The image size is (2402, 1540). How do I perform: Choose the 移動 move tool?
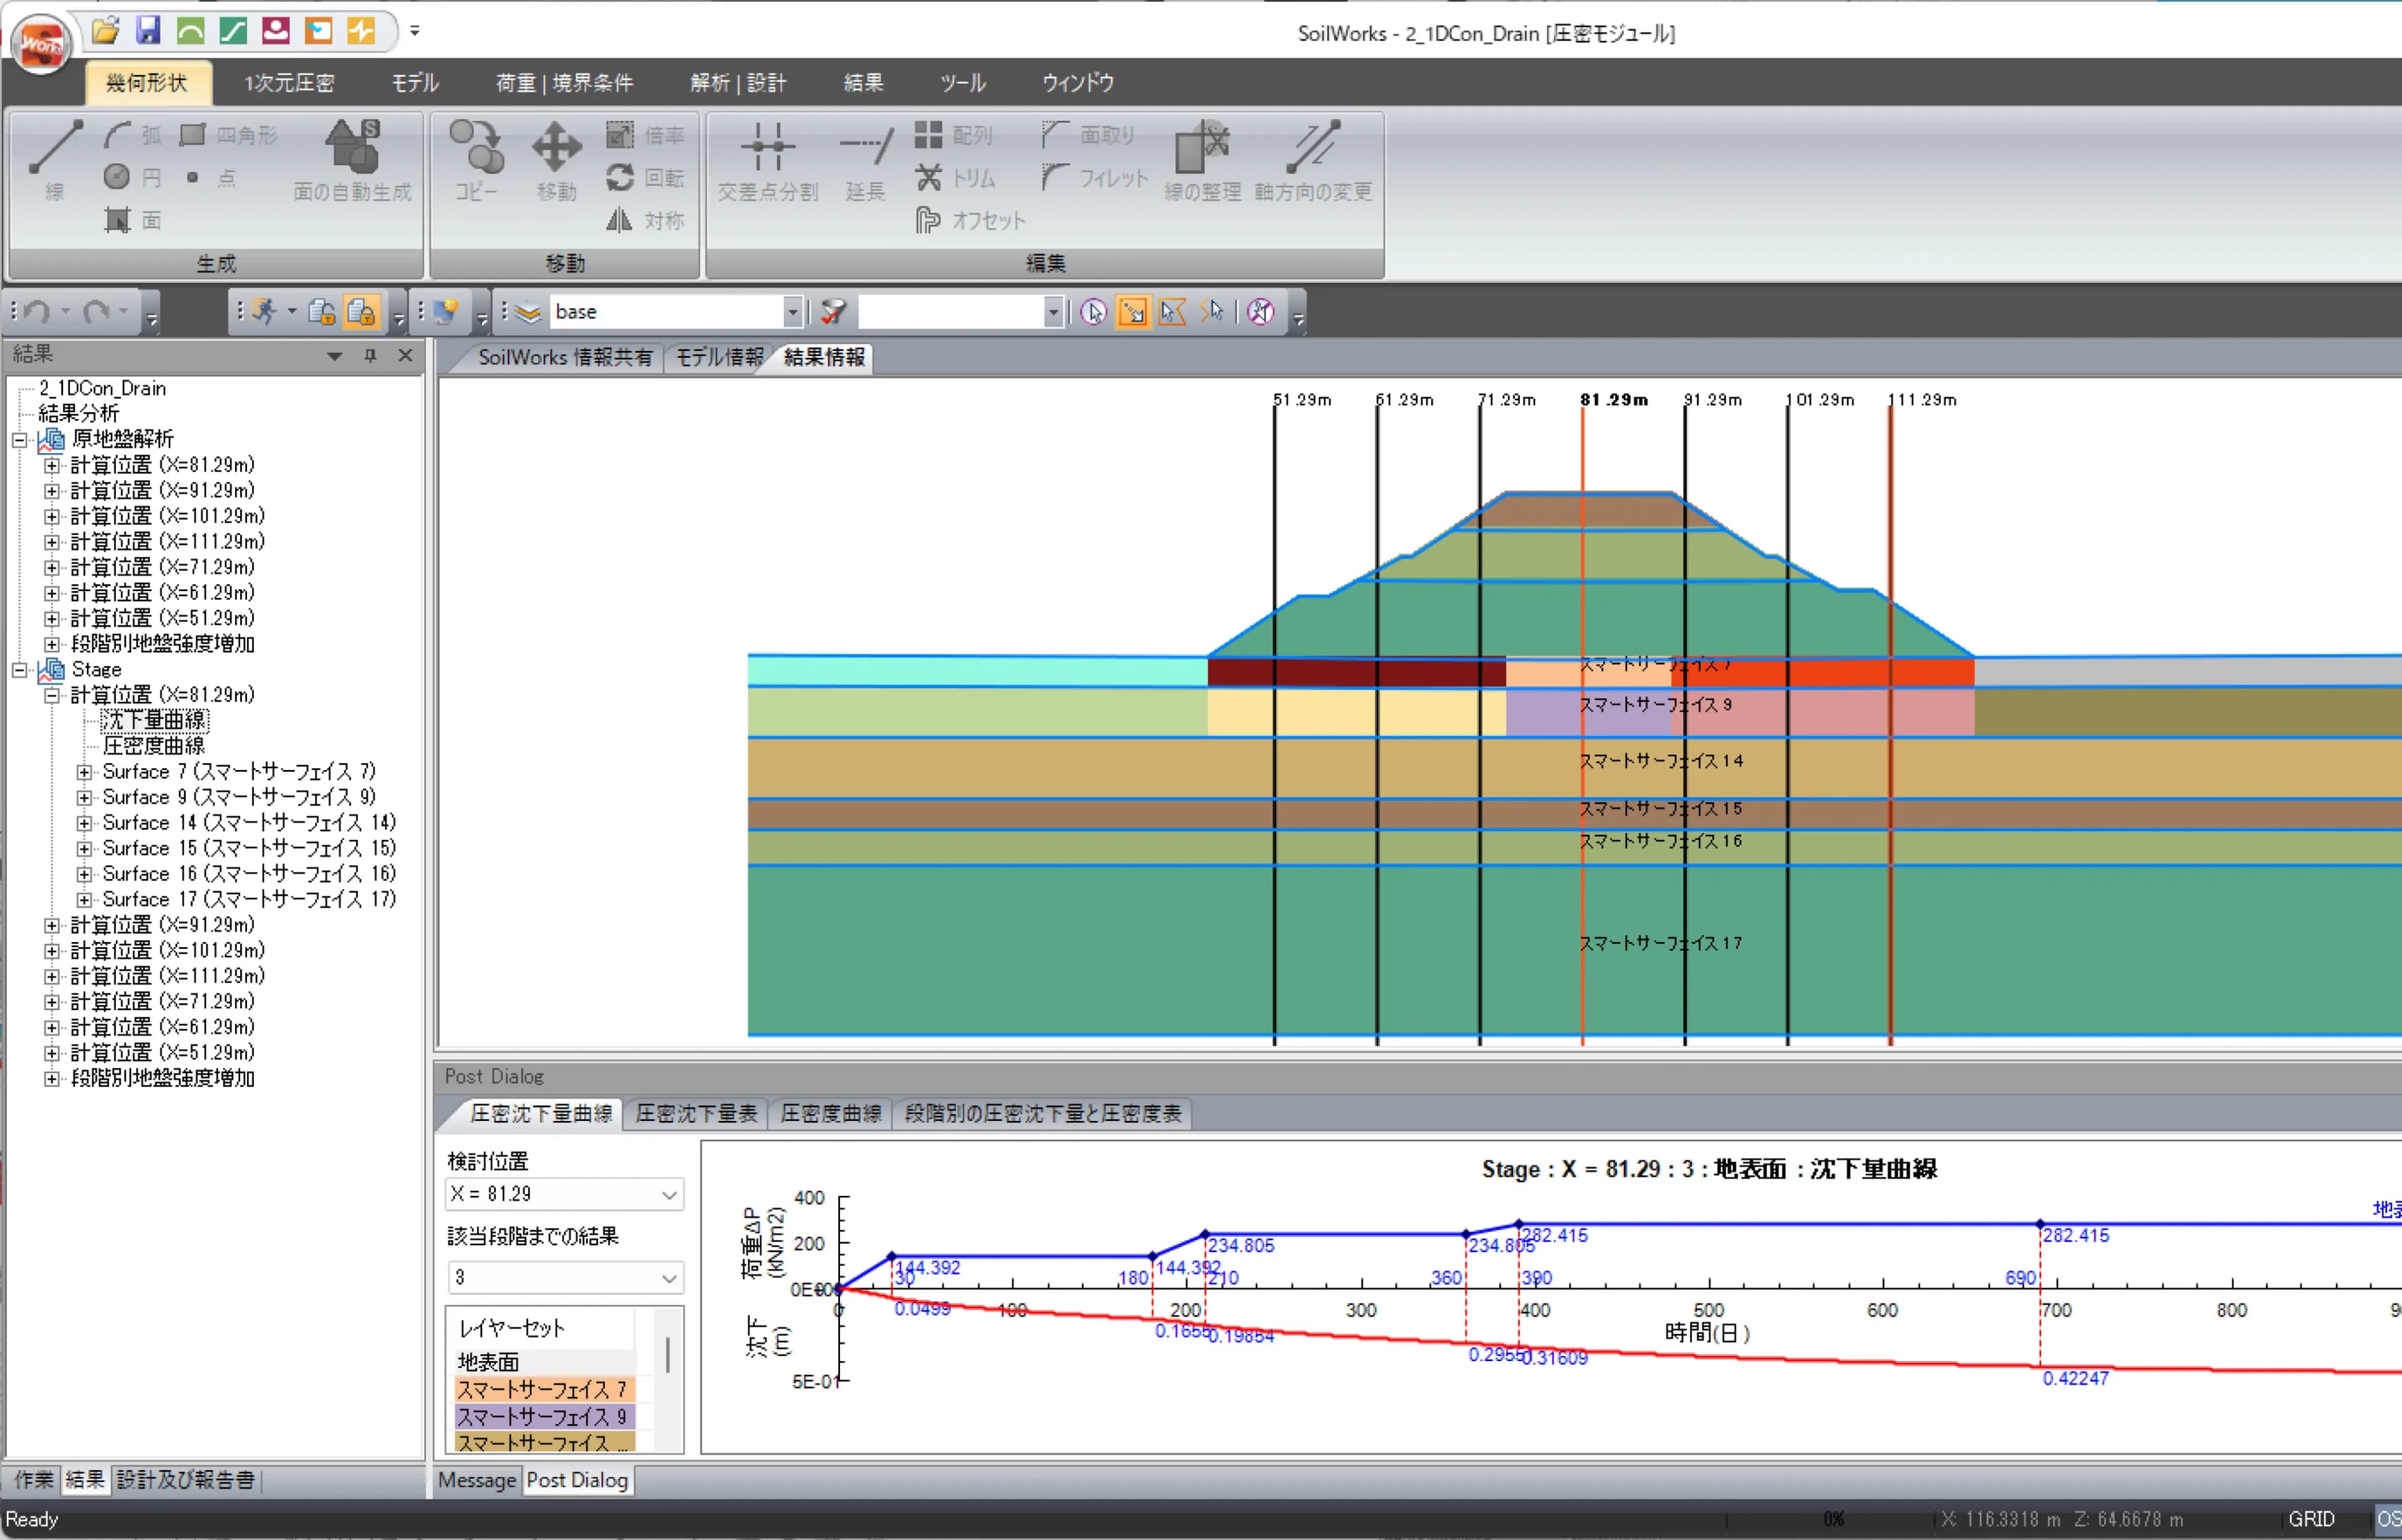(x=557, y=160)
